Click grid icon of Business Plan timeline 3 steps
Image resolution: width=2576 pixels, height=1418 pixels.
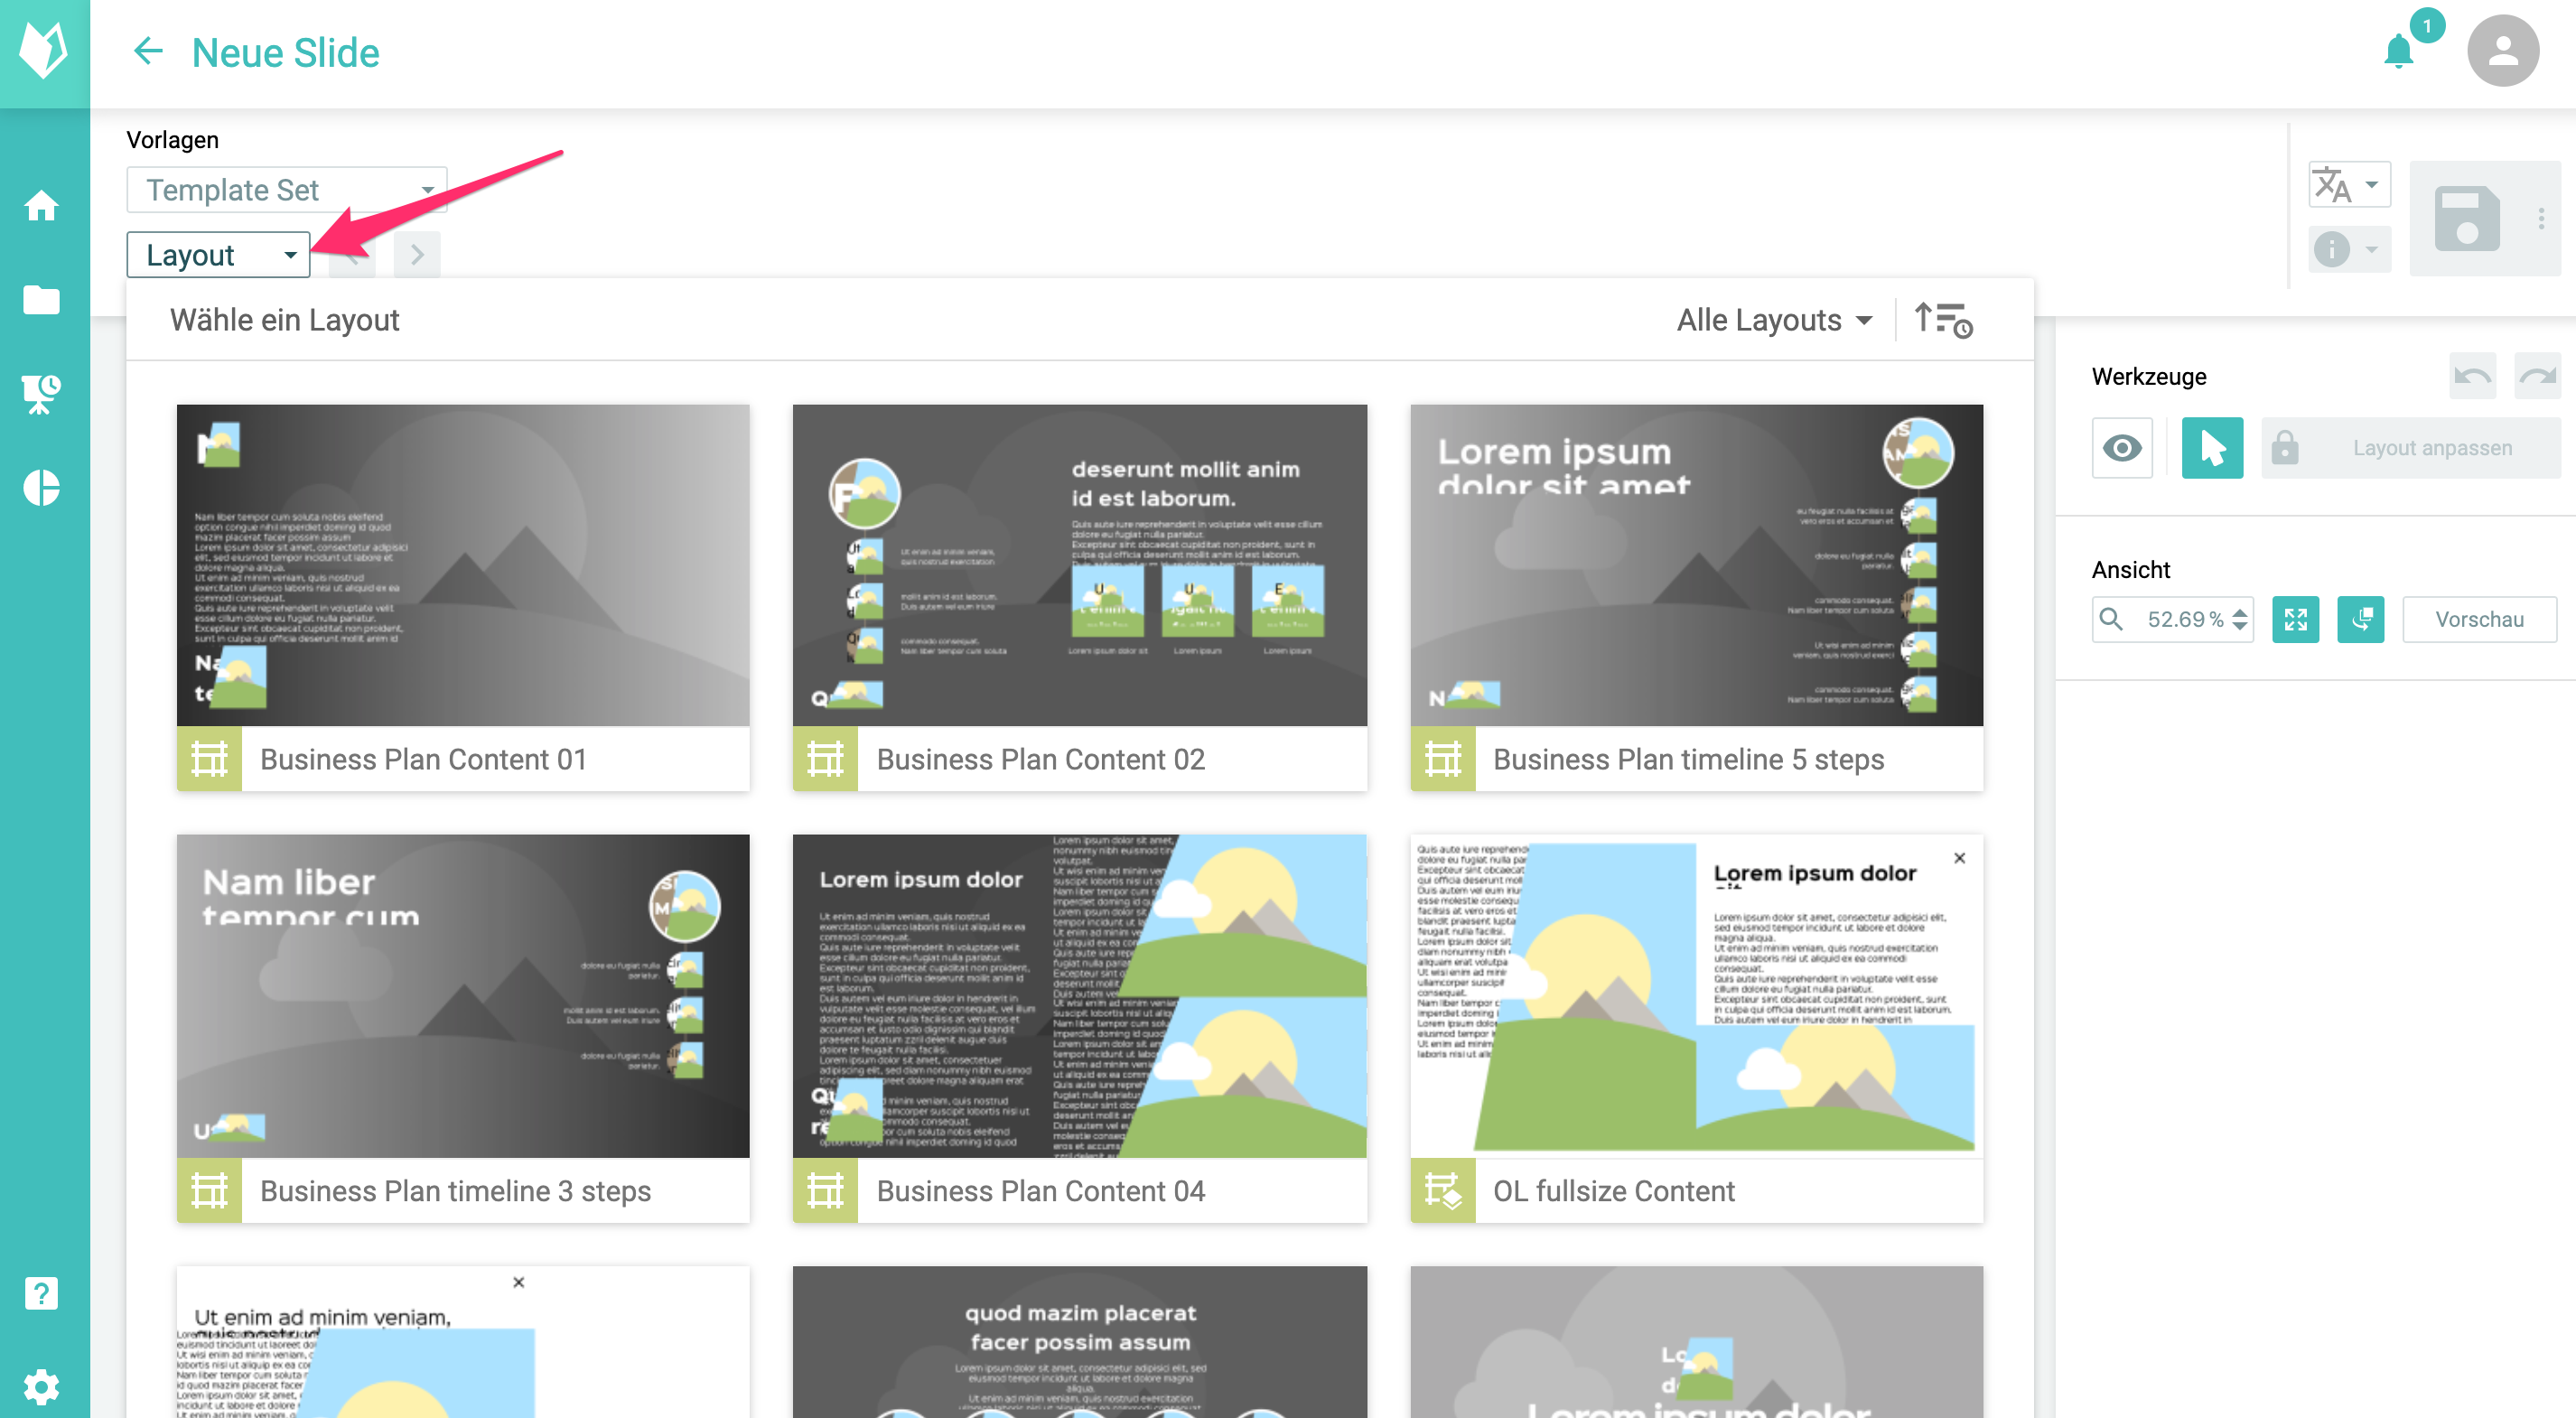(x=209, y=1191)
